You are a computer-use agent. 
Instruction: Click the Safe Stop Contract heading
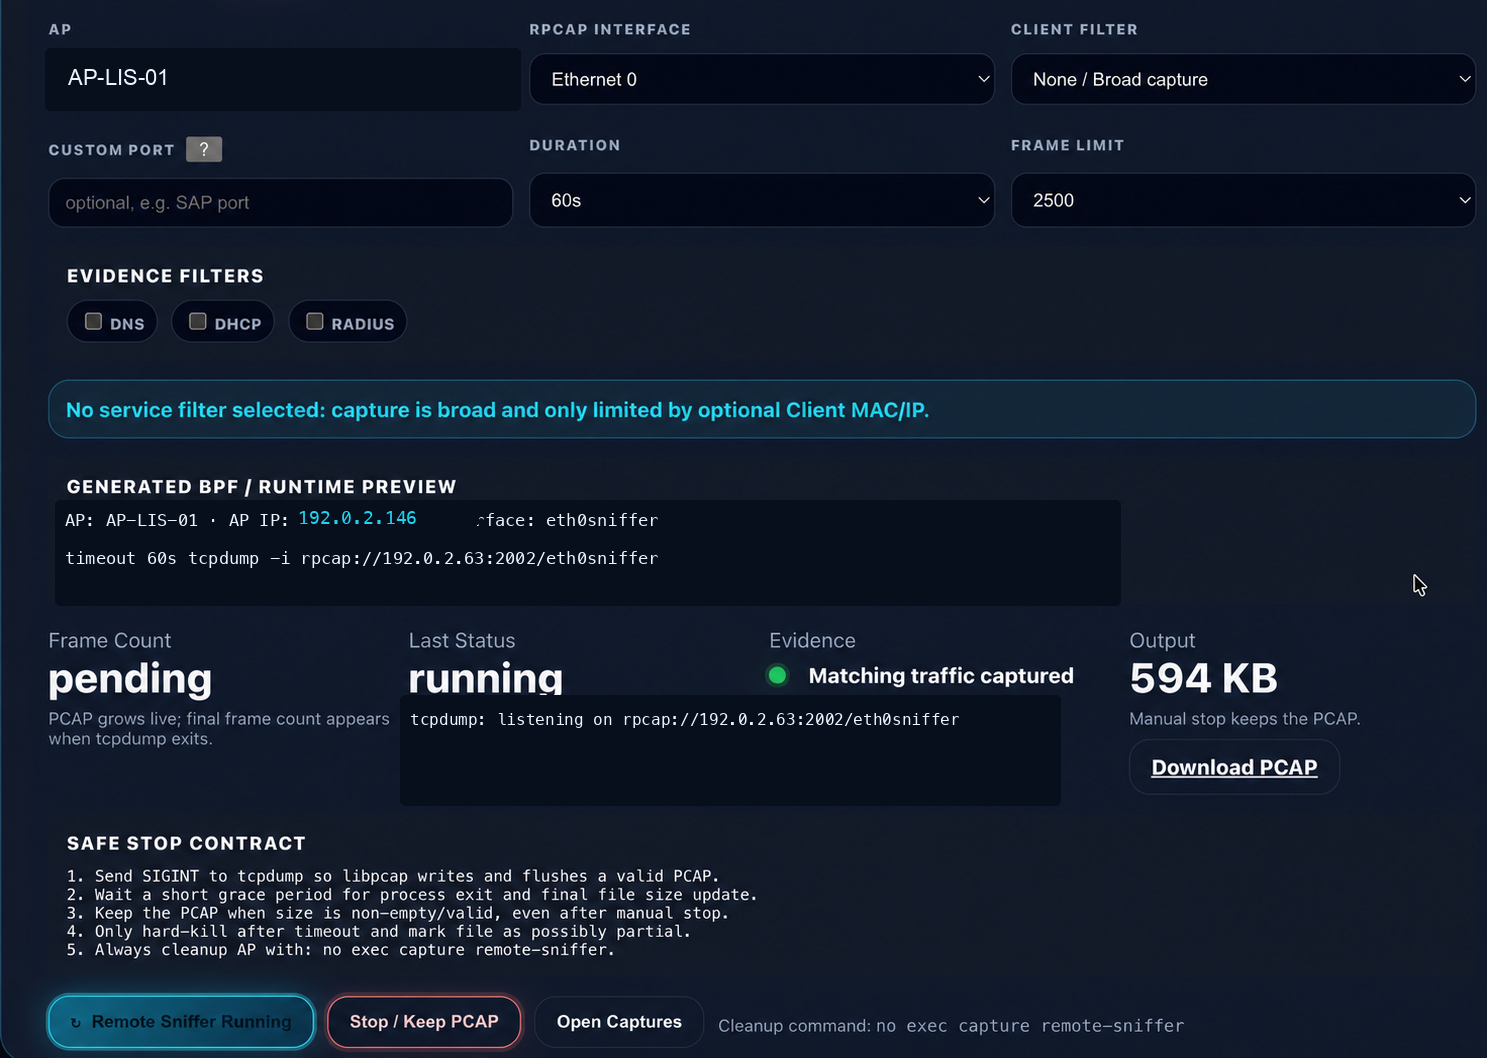point(186,843)
